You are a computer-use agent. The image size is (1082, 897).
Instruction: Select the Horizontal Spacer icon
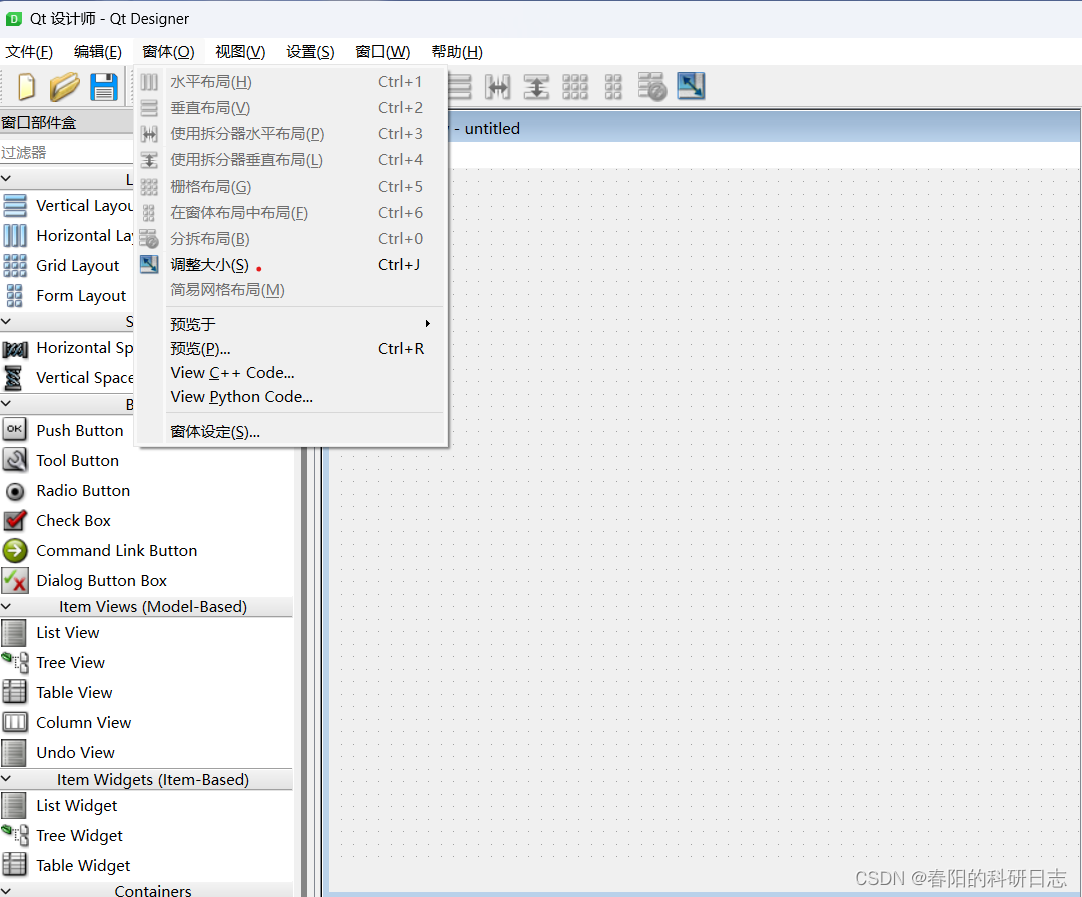(15, 348)
